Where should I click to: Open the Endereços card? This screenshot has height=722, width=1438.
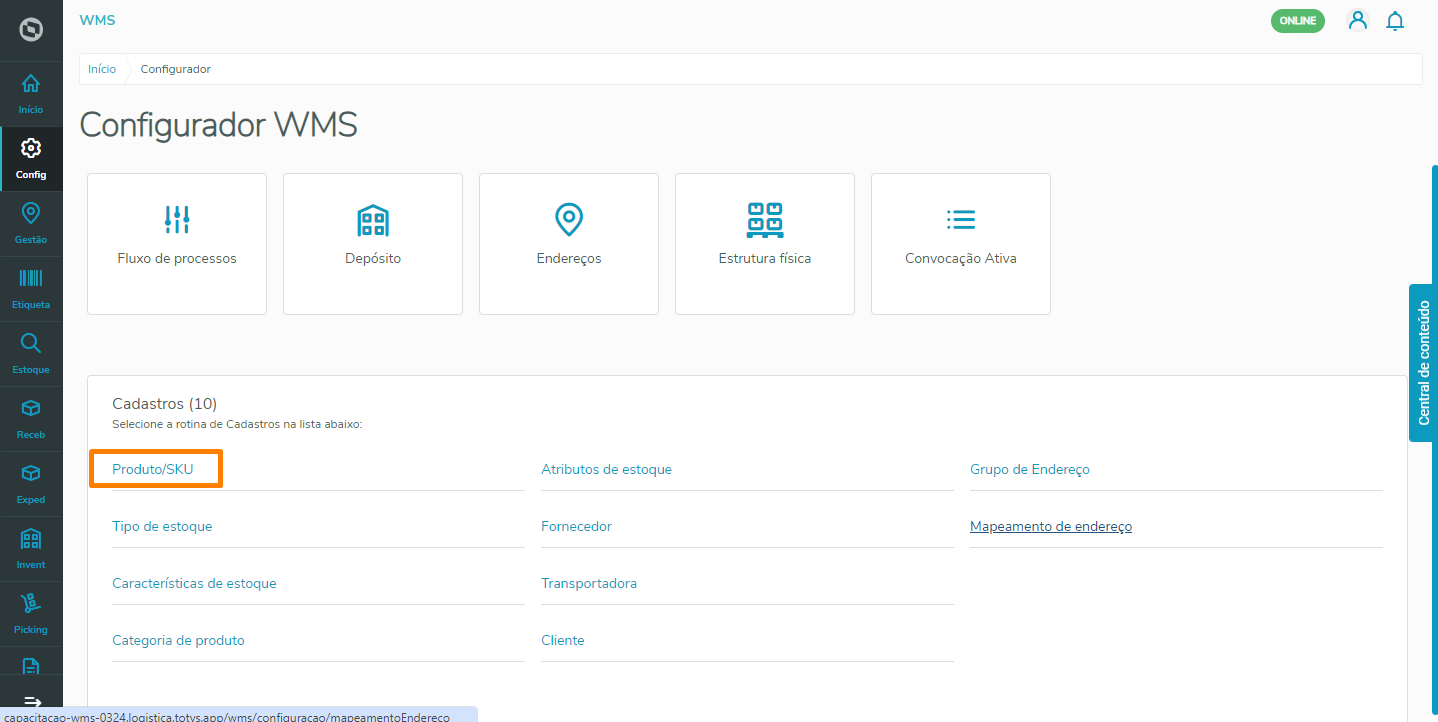569,244
